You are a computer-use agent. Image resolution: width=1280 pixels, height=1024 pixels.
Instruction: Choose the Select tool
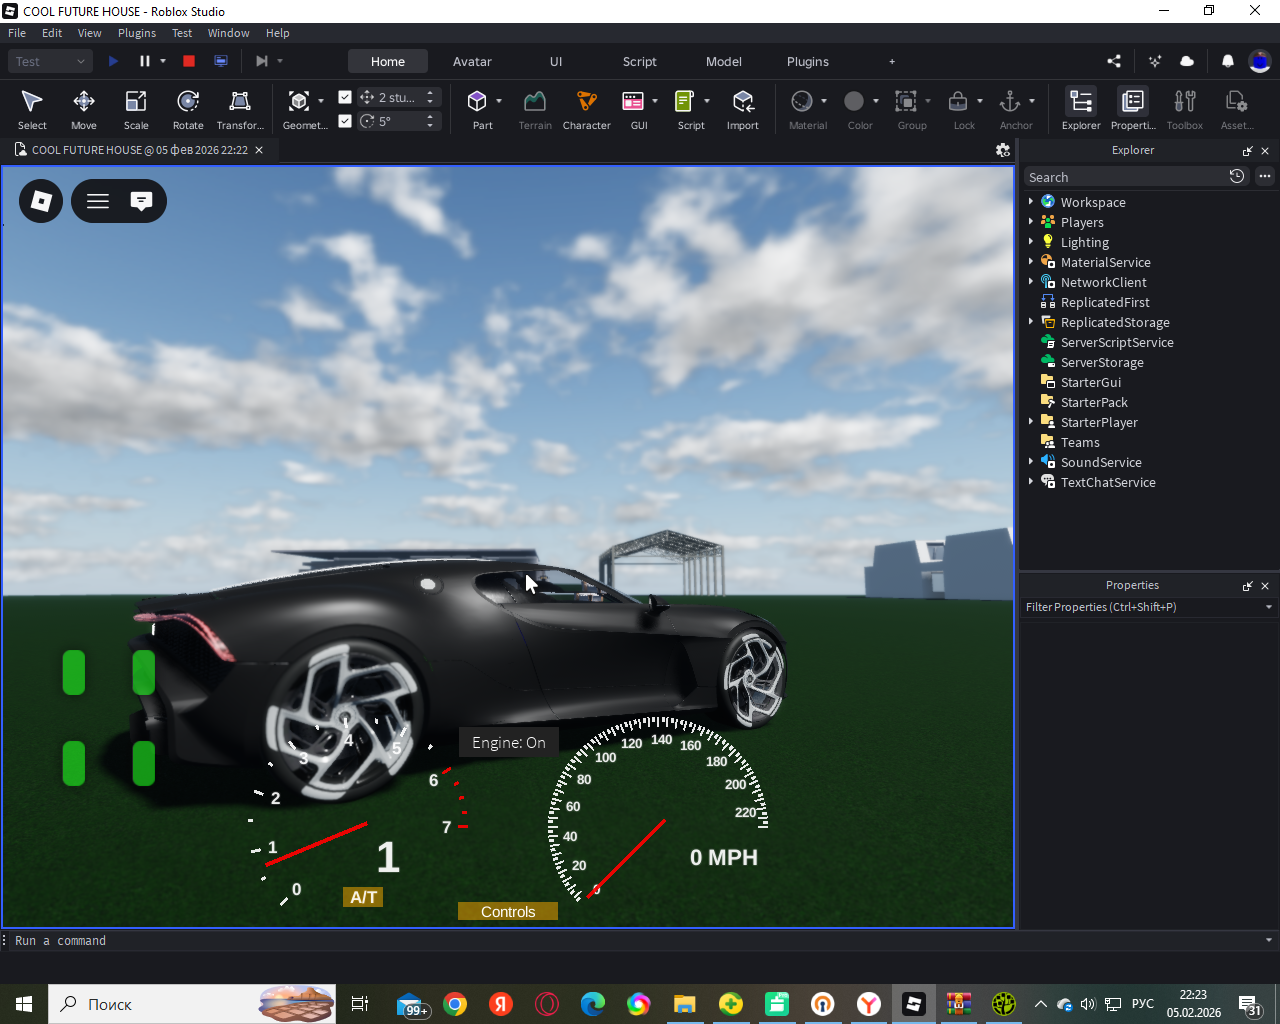tap(32, 109)
